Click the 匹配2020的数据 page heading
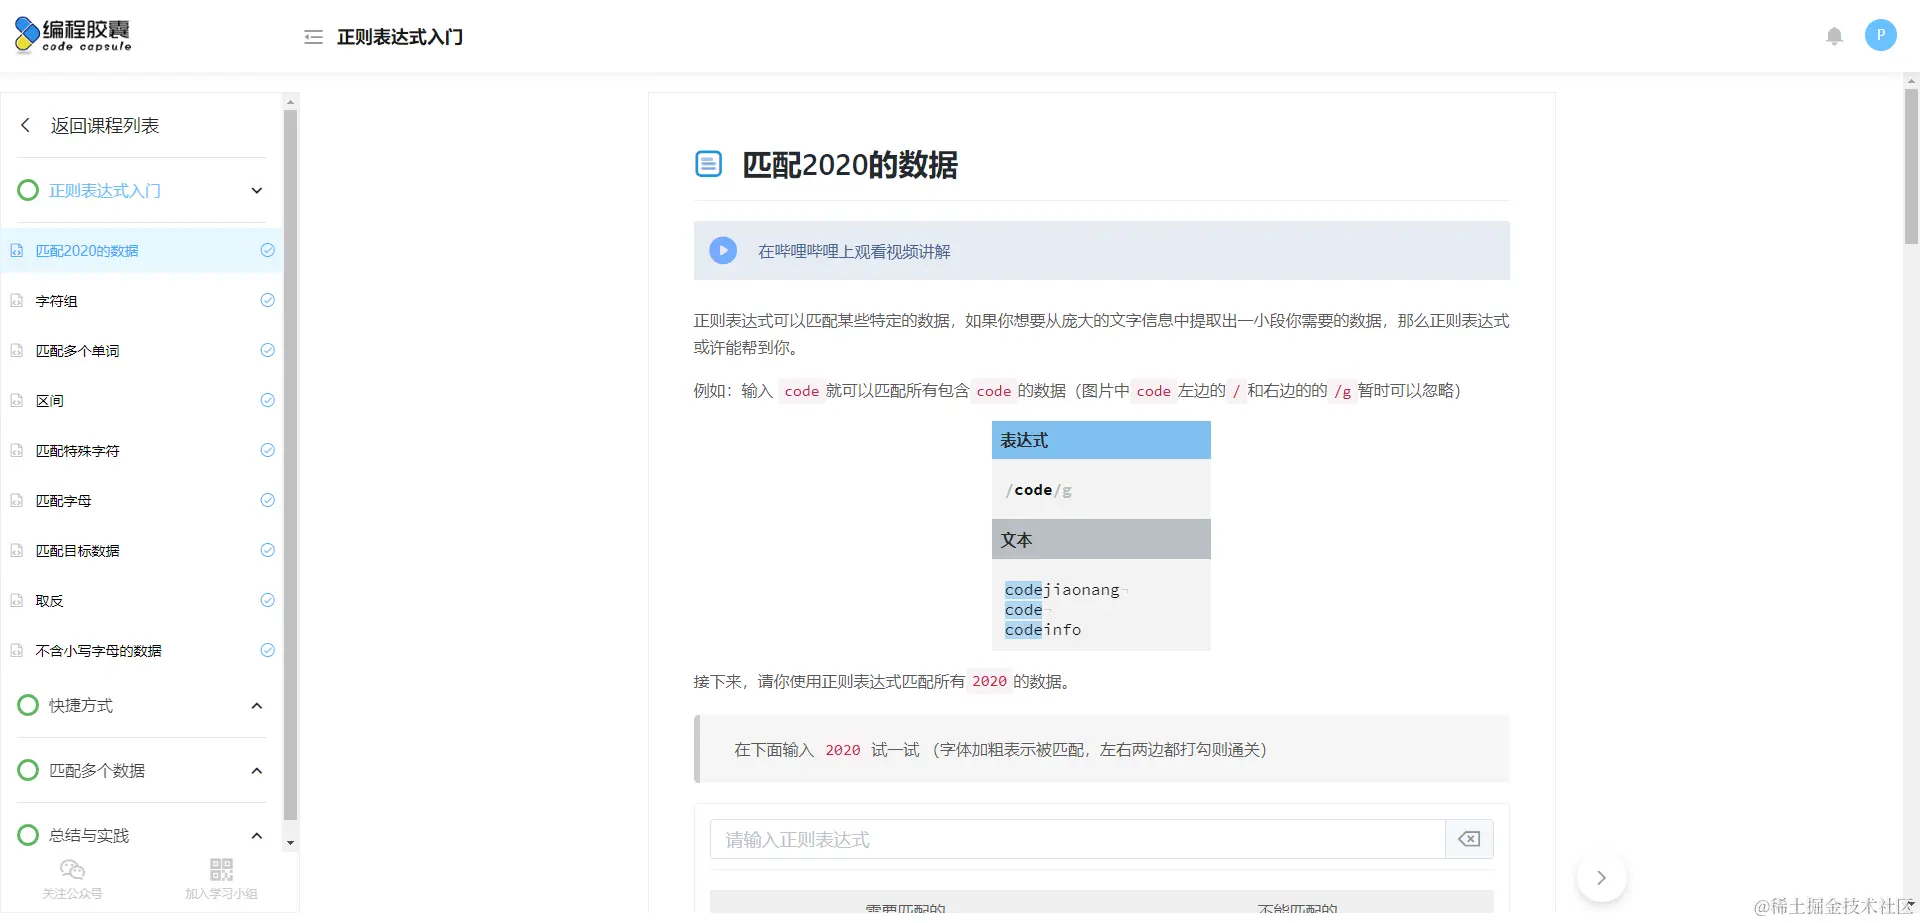The width and height of the screenshot is (1920, 923). (x=850, y=164)
